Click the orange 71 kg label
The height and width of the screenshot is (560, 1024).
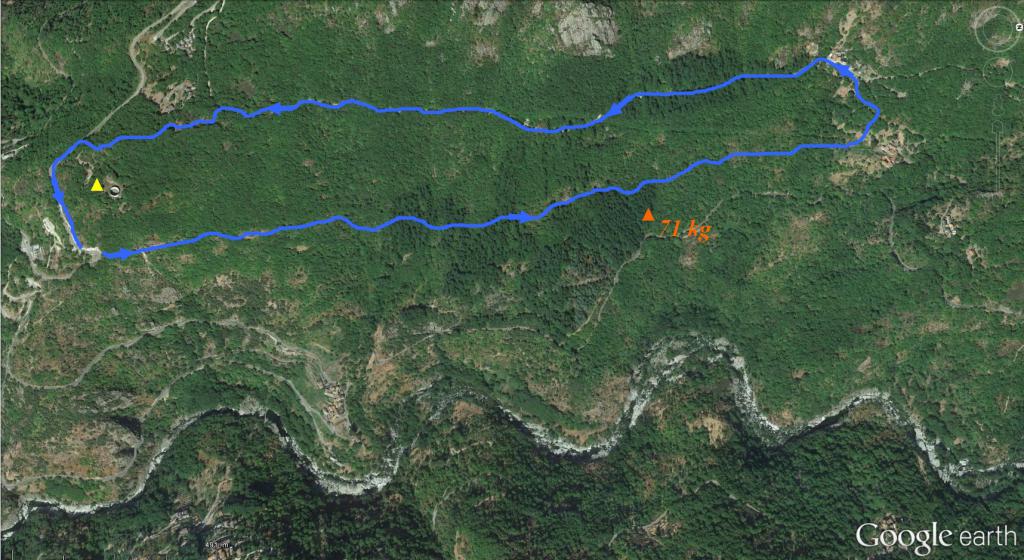[684, 230]
